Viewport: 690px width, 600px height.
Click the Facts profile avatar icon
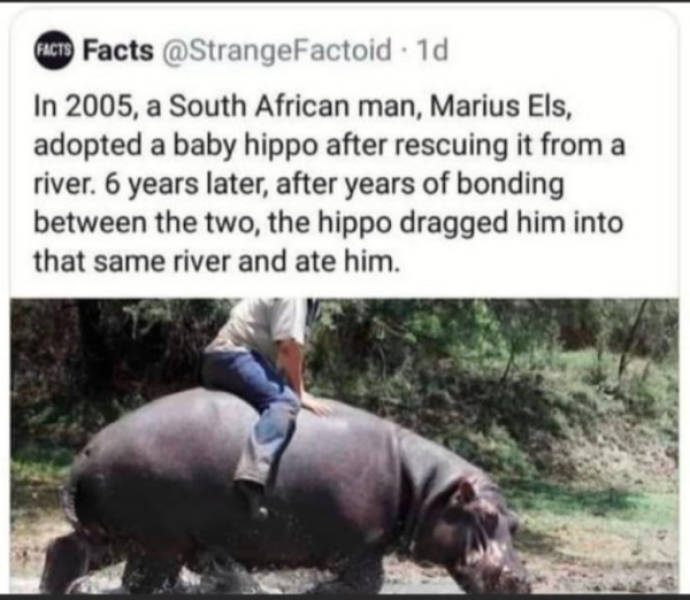pos(53,50)
